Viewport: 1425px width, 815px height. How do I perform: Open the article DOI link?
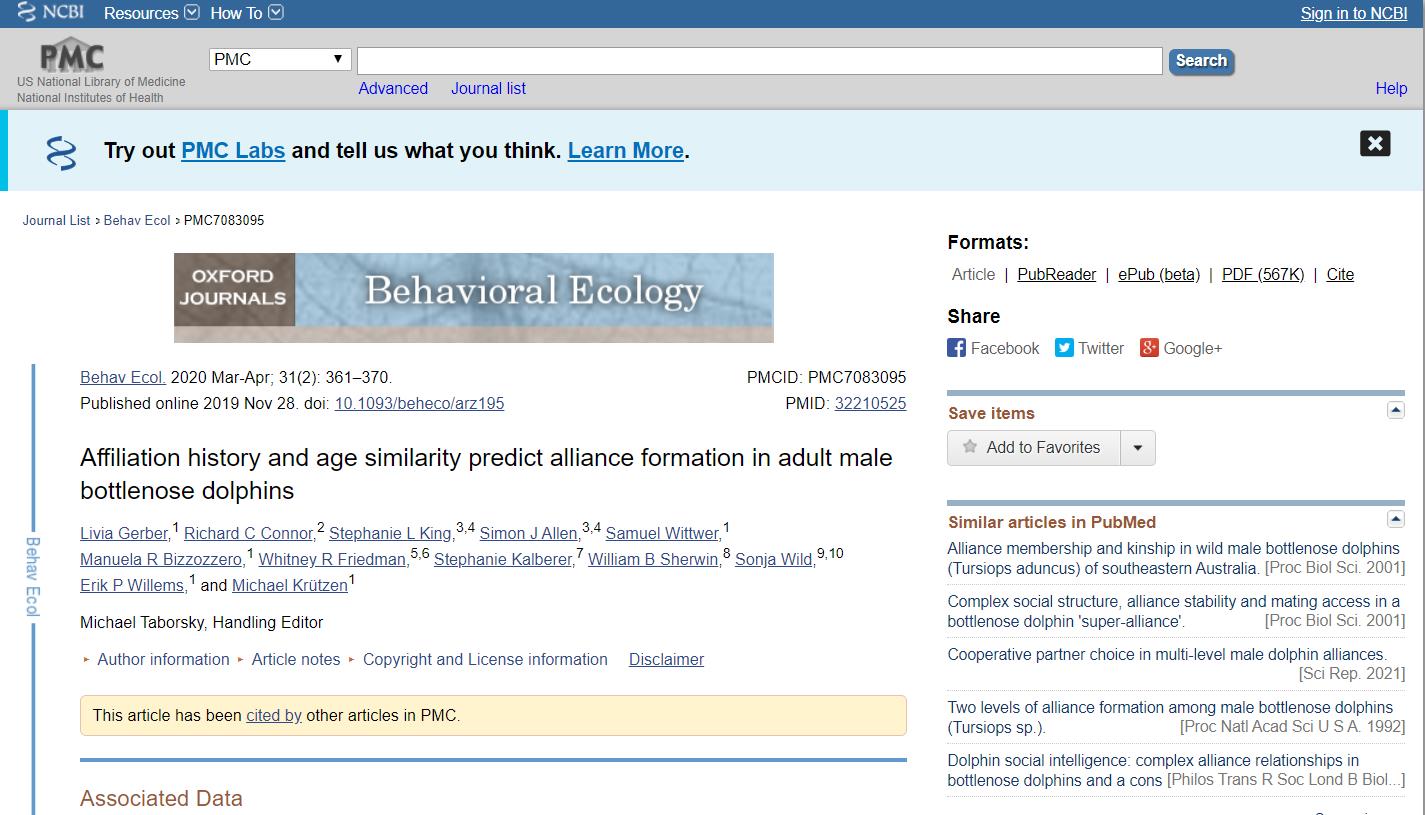tap(419, 404)
